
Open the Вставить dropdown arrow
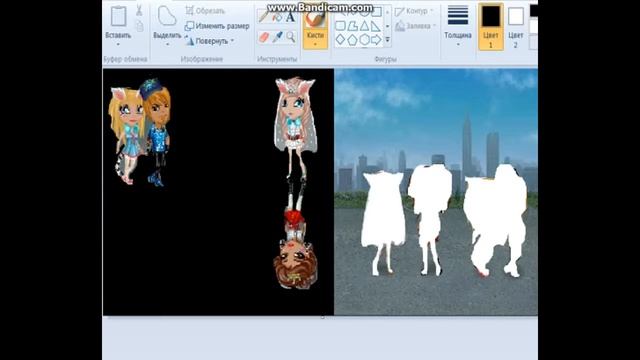click(118, 44)
